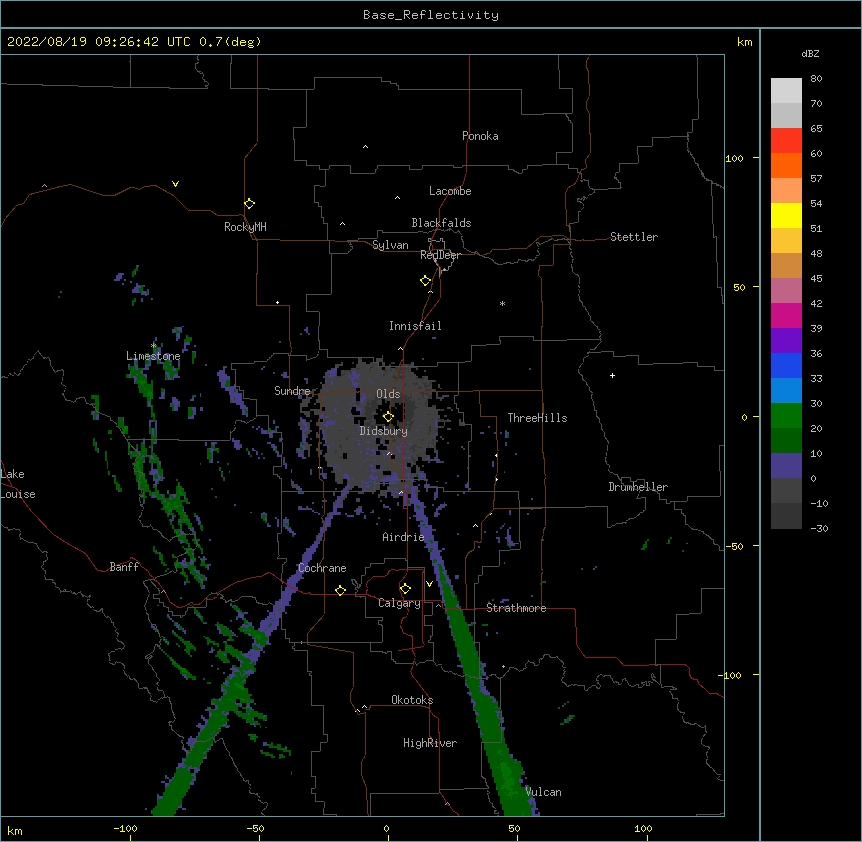This screenshot has width=862, height=842.
Task: Pick the yellow 51–54 dBZ legend swatch
Action: tap(786, 215)
